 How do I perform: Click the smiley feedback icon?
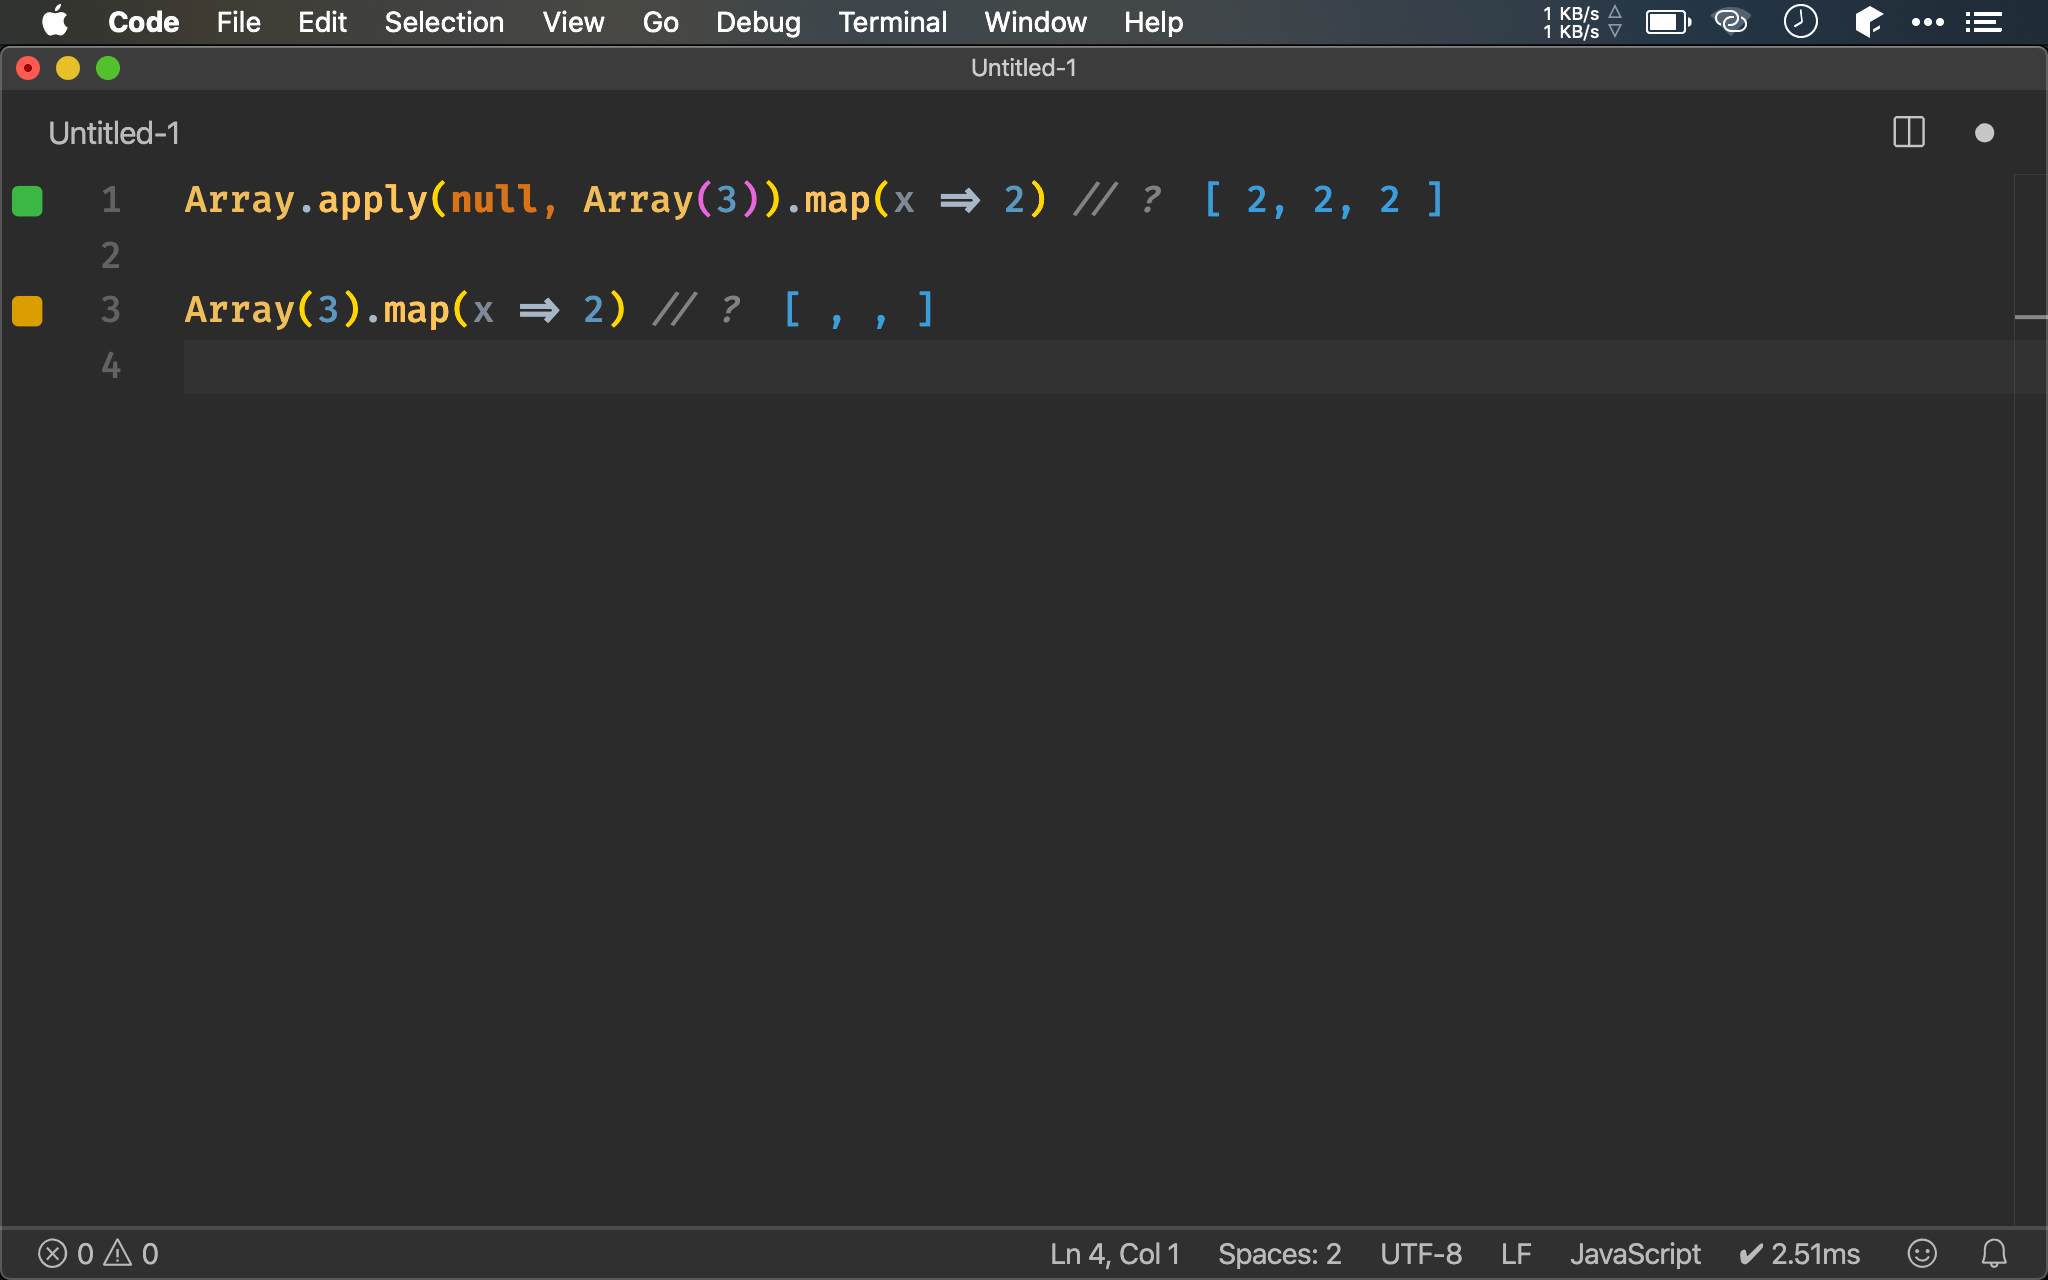[1921, 1253]
